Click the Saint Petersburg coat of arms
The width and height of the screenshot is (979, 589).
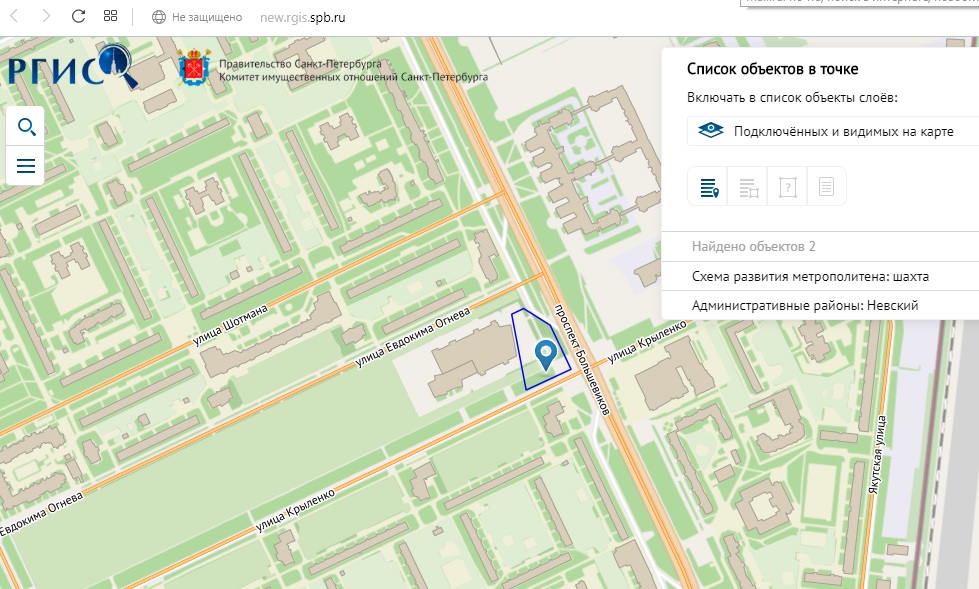point(194,69)
